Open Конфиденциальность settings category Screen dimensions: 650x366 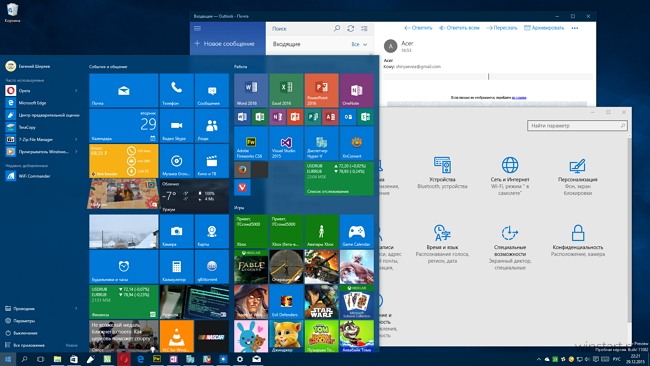[577, 240]
